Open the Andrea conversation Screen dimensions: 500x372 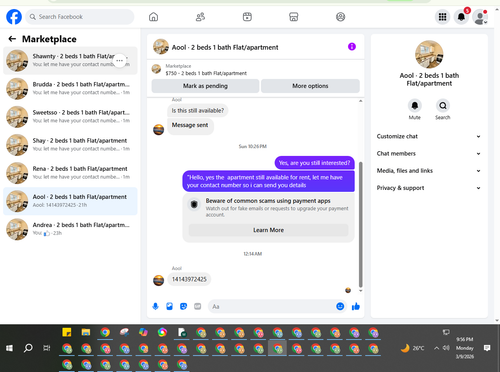coord(70,229)
